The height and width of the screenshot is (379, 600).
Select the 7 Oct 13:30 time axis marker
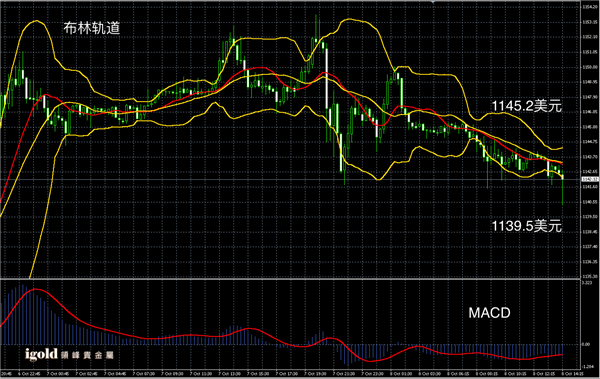click(x=229, y=374)
